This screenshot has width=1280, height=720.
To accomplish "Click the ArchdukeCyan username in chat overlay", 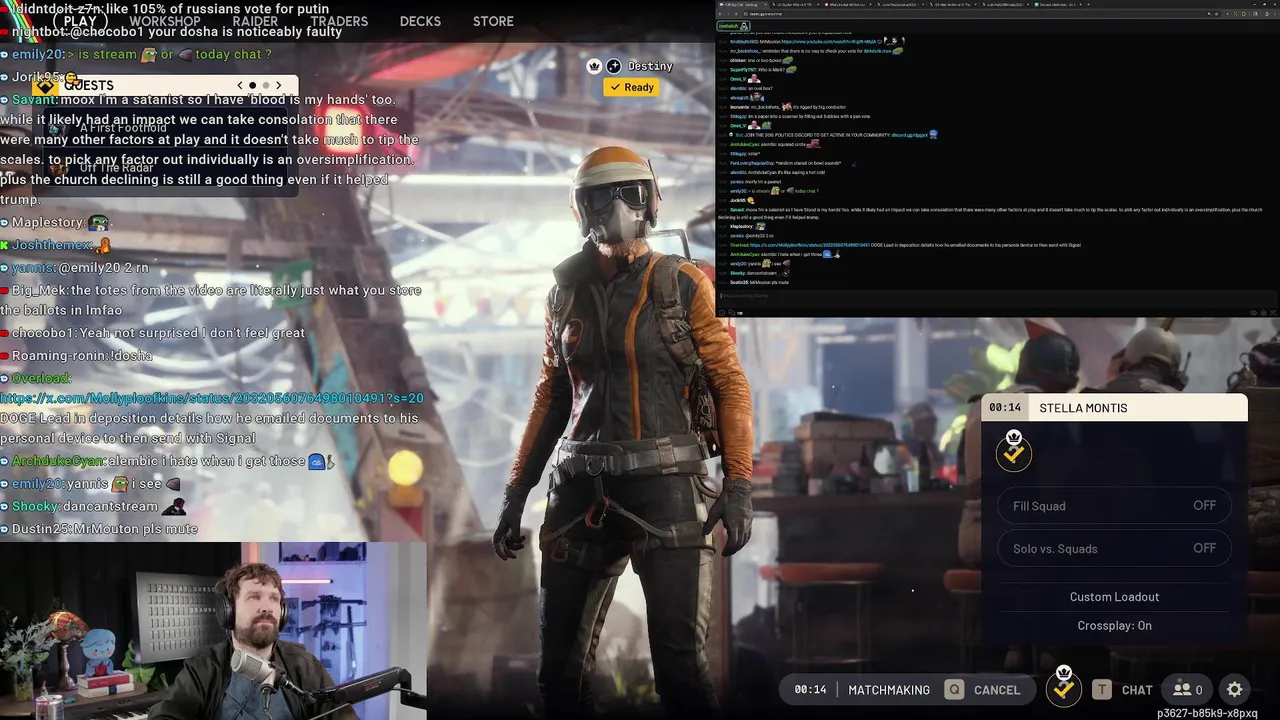I will [x=58, y=461].
